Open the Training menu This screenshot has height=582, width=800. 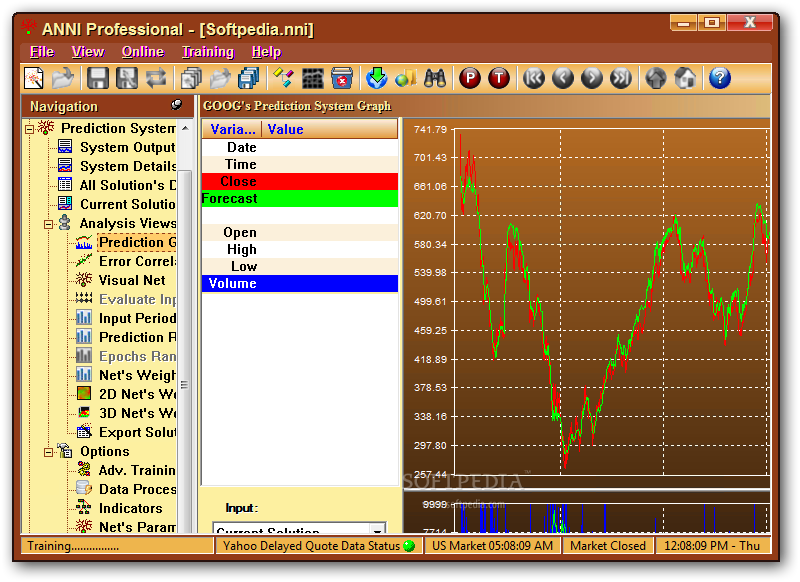208,52
